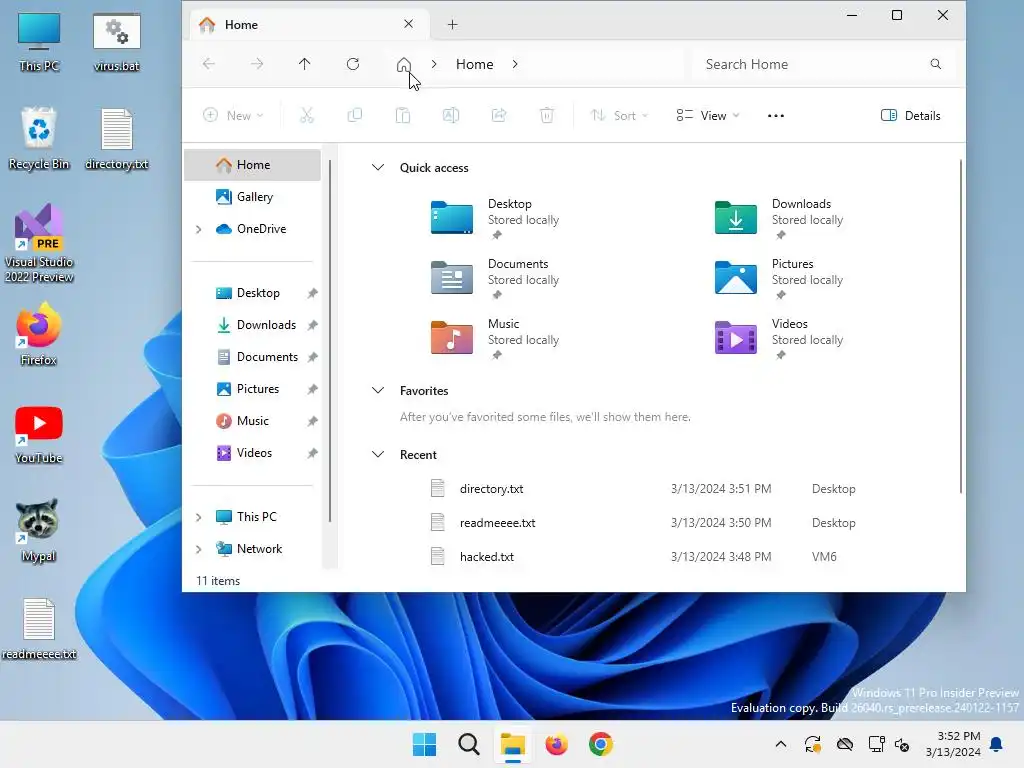Screen dimensions: 1024x768
Task: Go up one folder level
Action: tap(304, 64)
